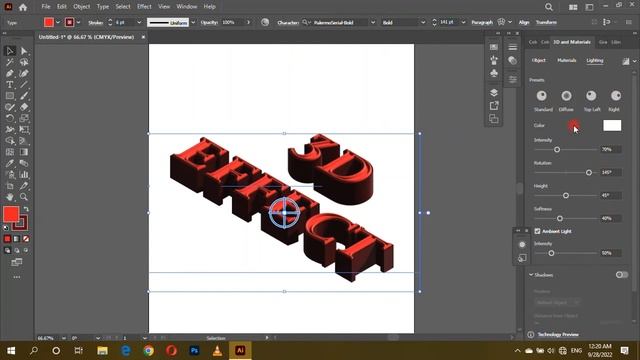
Task: Go to the Home screen icon
Action: pos(23,7)
